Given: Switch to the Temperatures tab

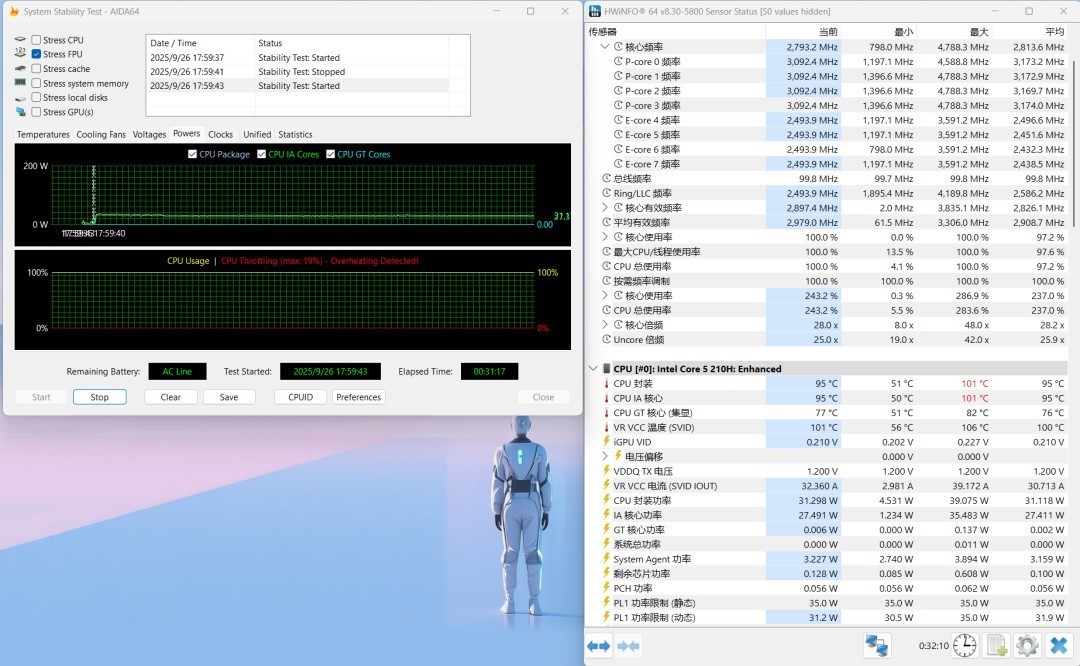Looking at the screenshot, I should pos(43,134).
